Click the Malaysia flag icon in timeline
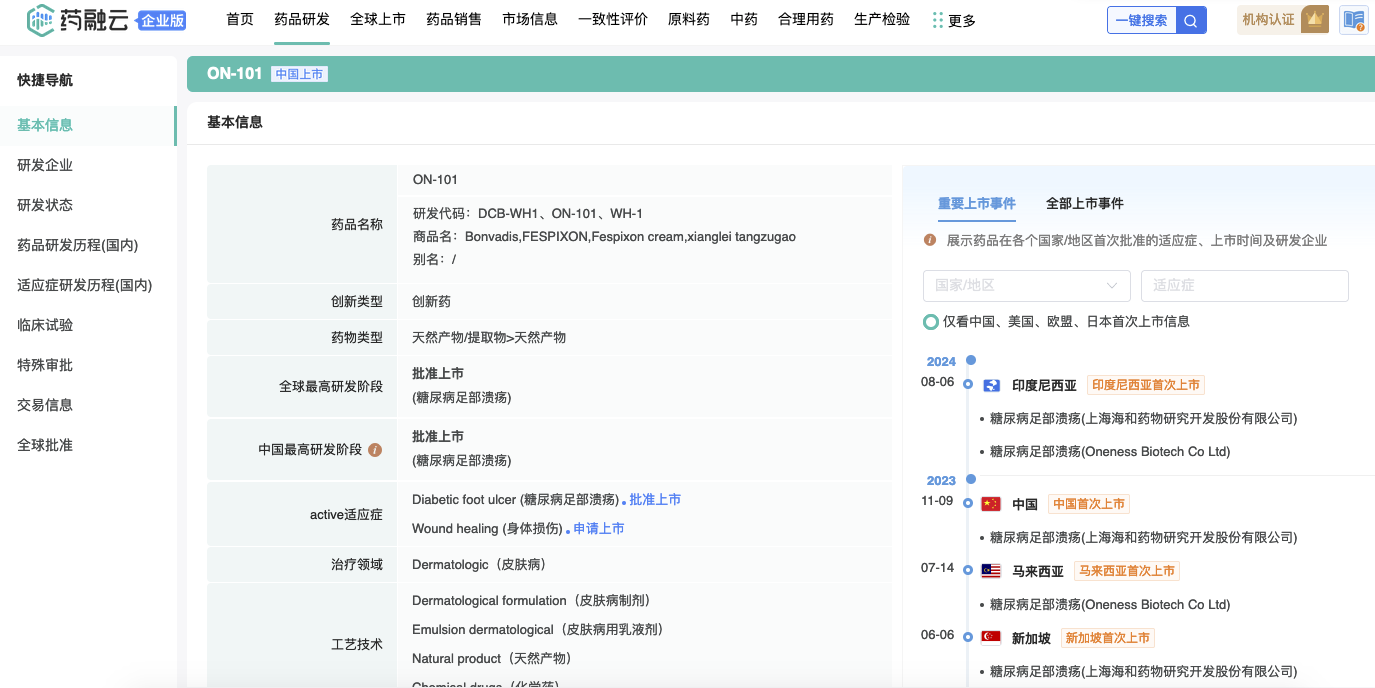The width and height of the screenshot is (1375, 688). (991, 571)
